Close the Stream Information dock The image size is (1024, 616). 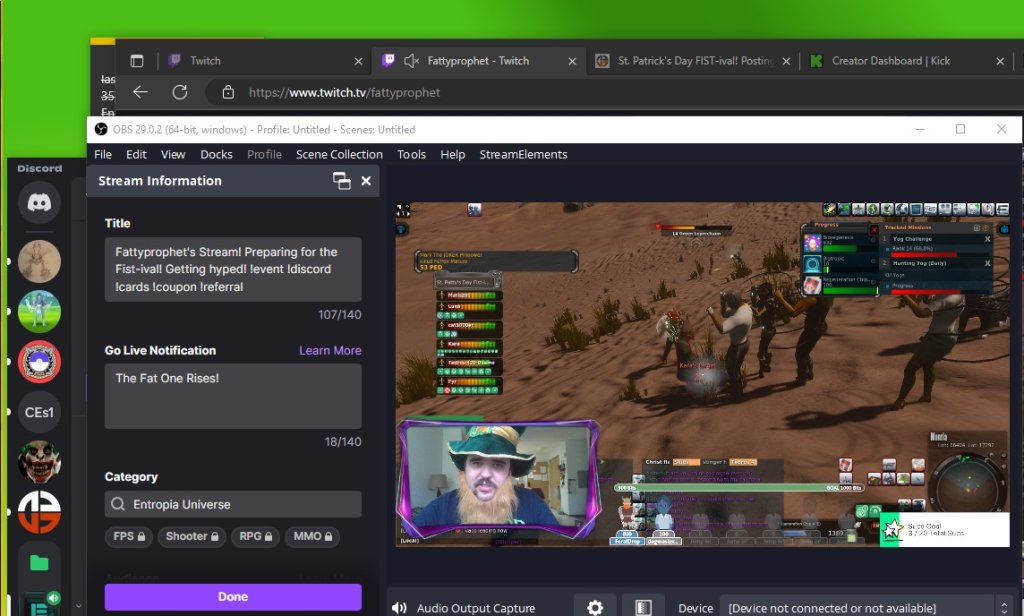click(x=366, y=181)
